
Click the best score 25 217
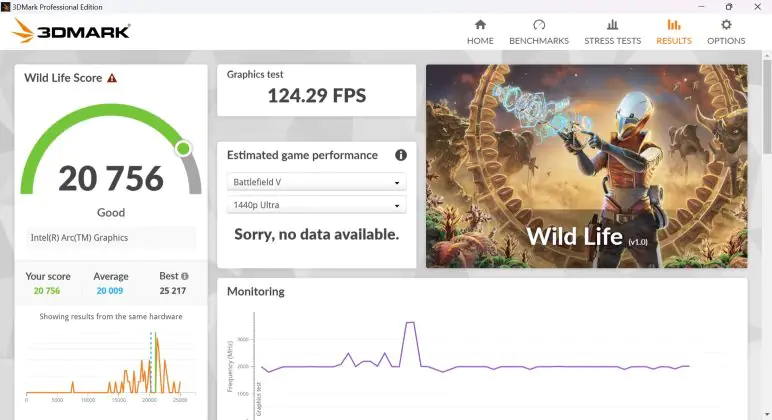pos(173,291)
